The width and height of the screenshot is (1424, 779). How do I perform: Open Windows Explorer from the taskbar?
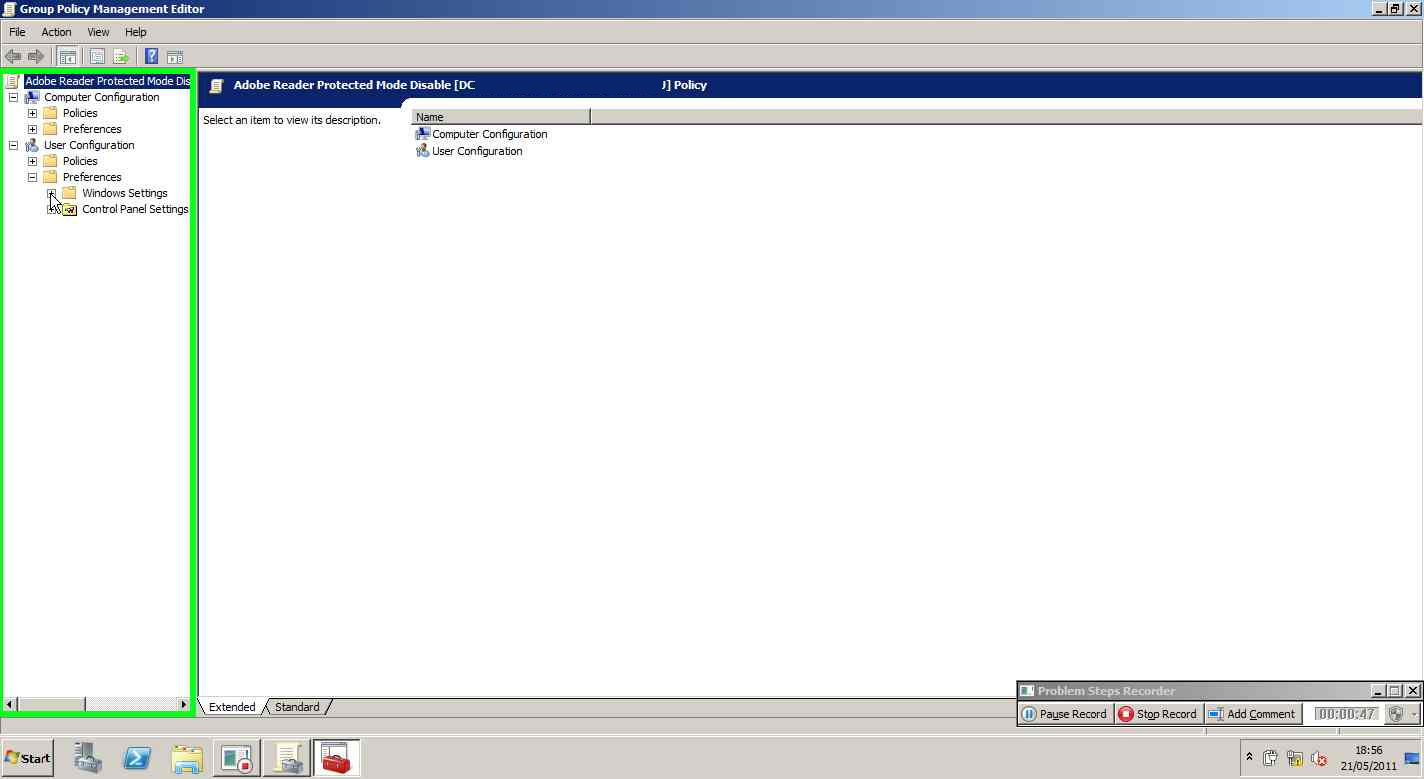click(187, 758)
